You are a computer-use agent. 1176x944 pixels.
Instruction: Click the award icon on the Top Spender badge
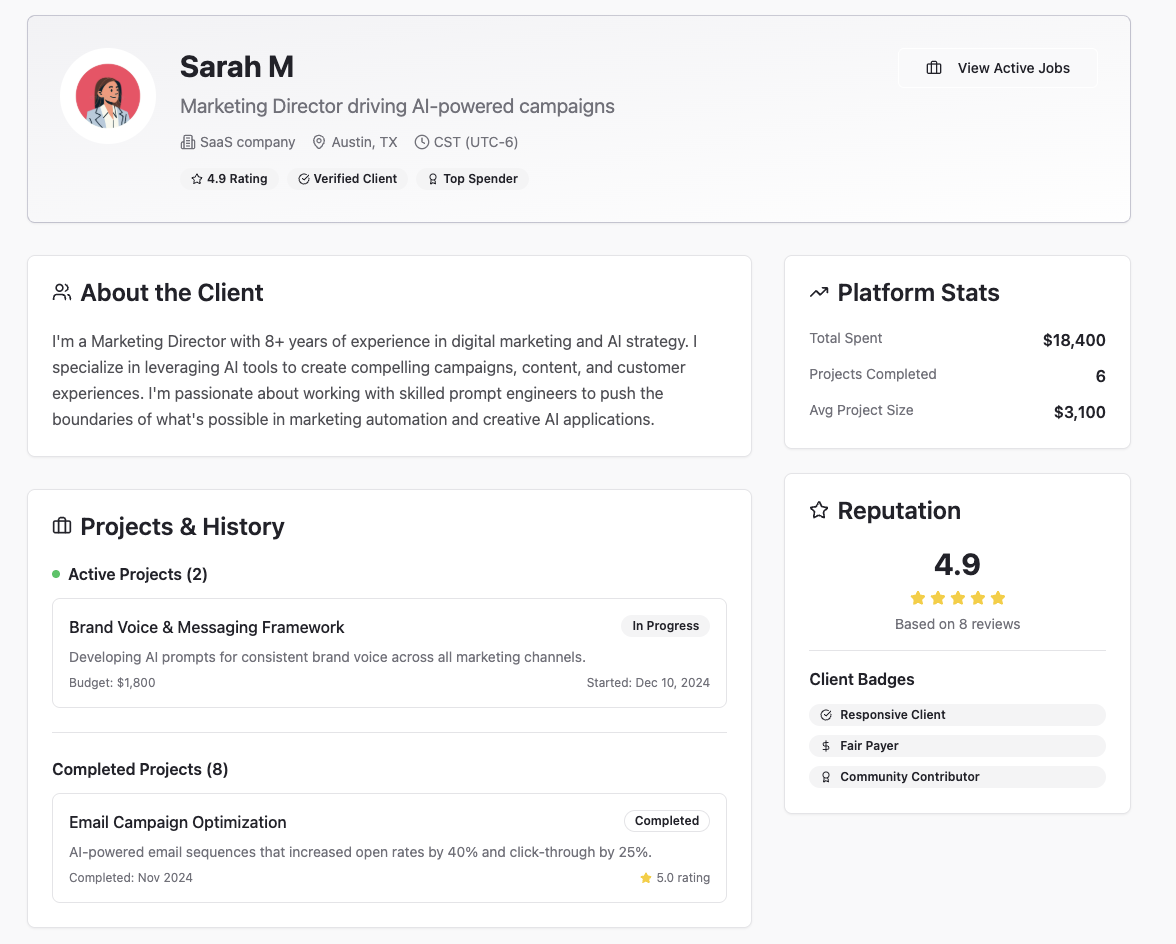[x=432, y=178]
